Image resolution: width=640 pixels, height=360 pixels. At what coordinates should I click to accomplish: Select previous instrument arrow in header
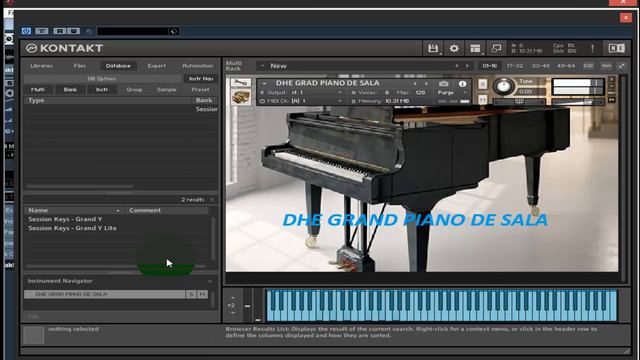click(415, 83)
